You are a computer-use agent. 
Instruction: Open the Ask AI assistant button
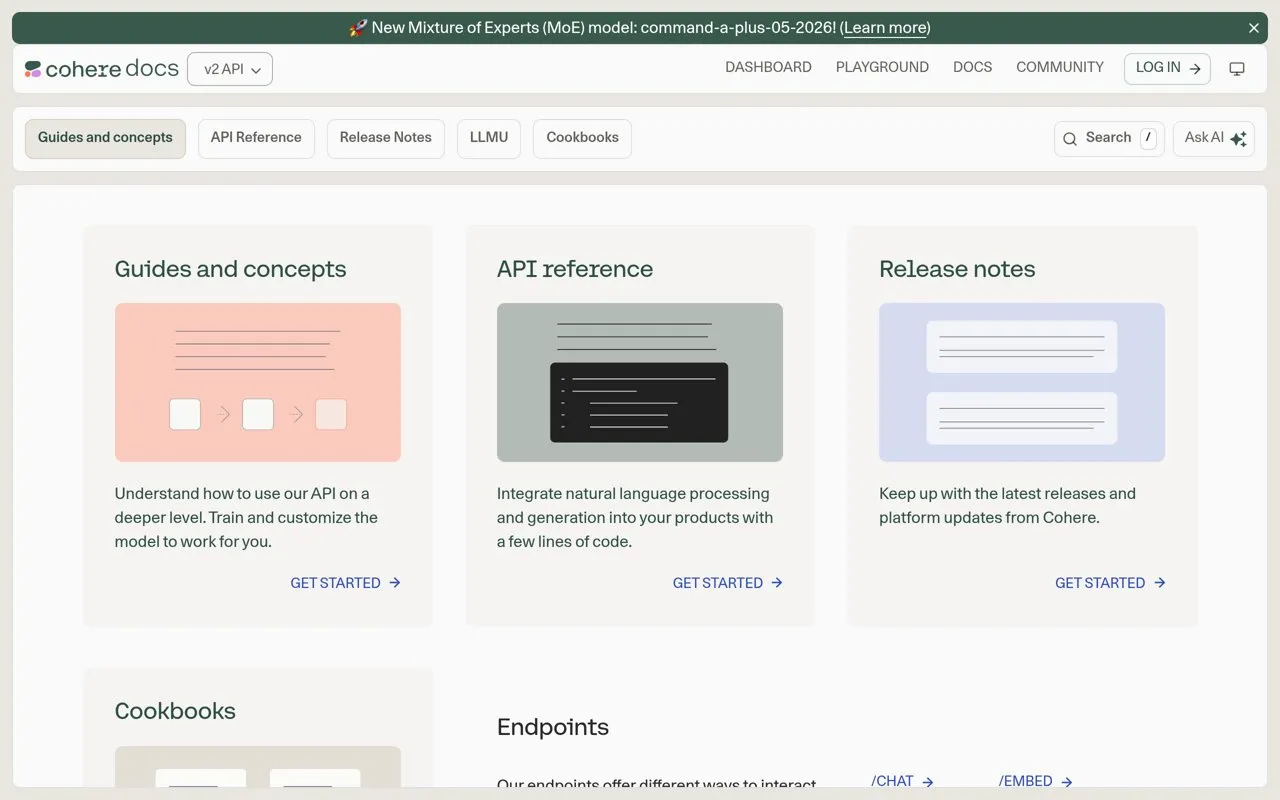(x=1214, y=138)
